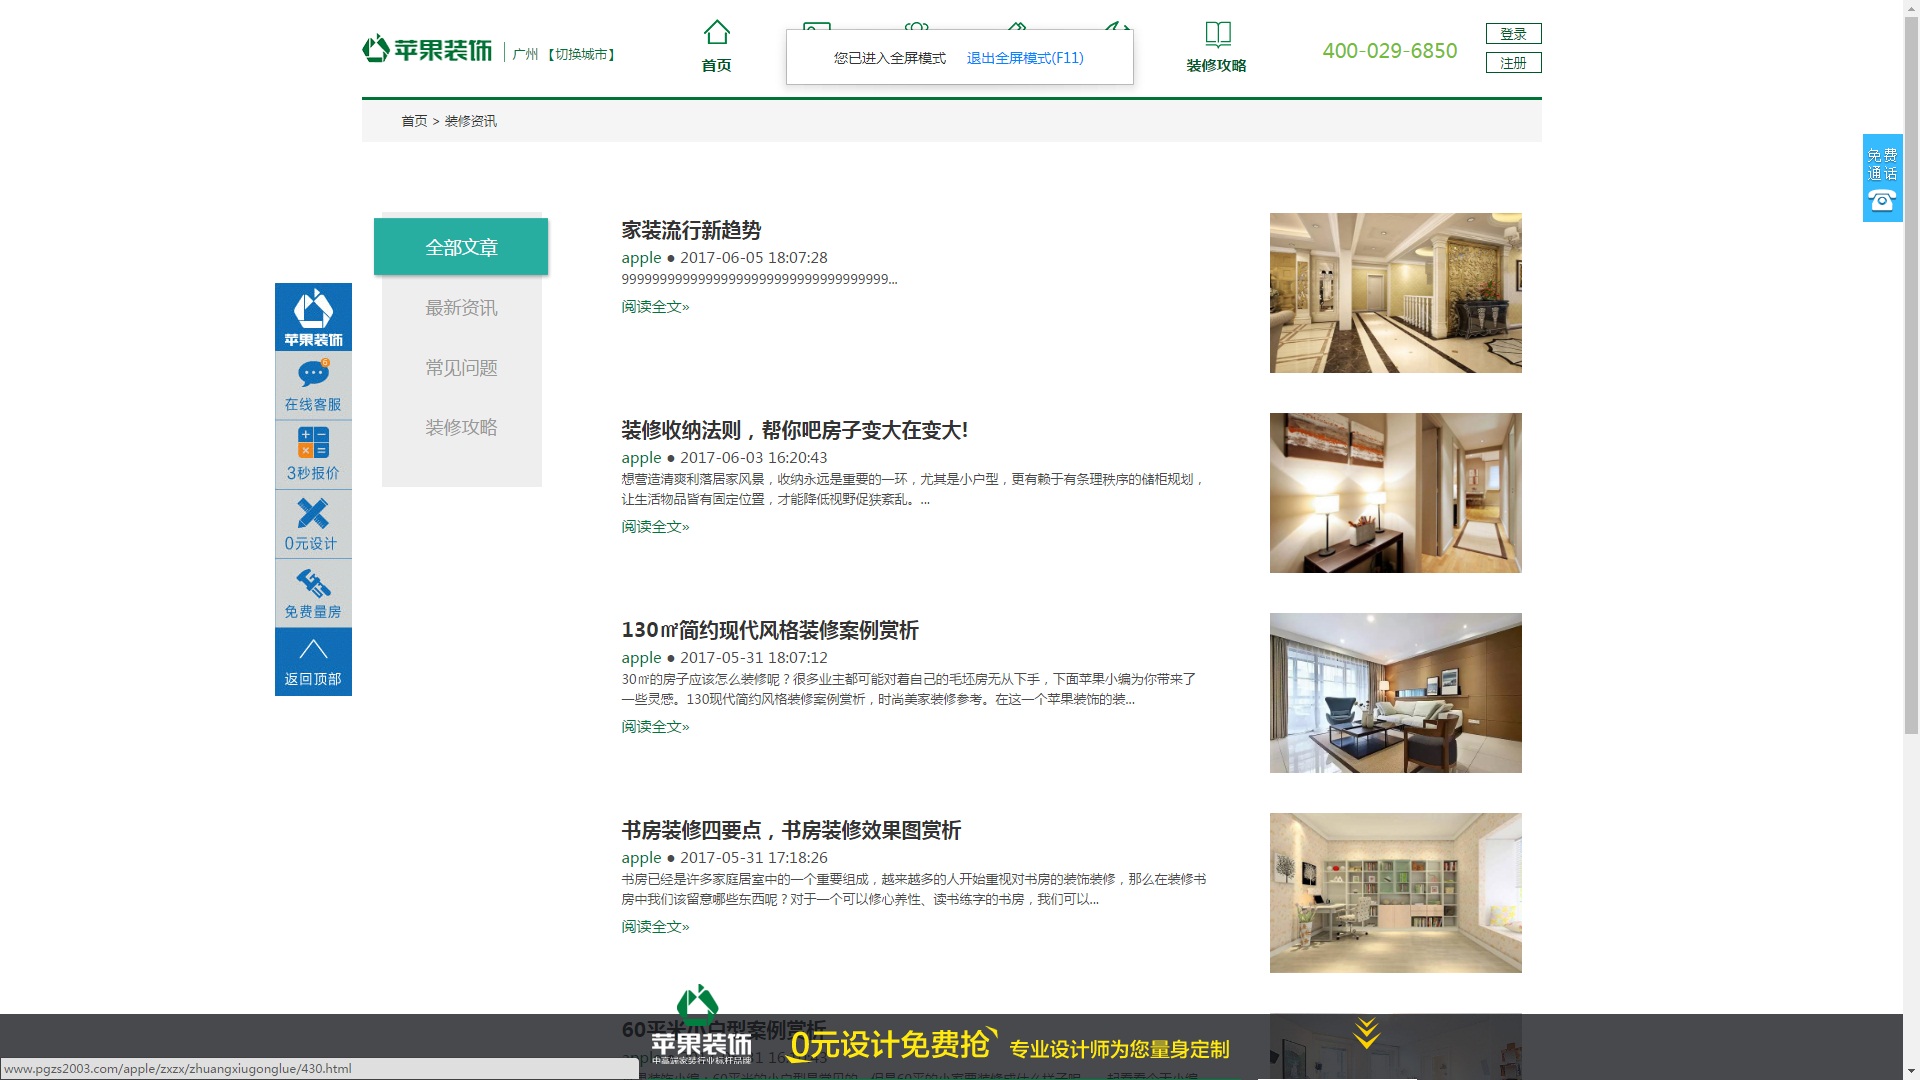Click the 免费通话 phone widget
Image resolution: width=1920 pixels, height=1080 pixels.
click(1882, 178)
